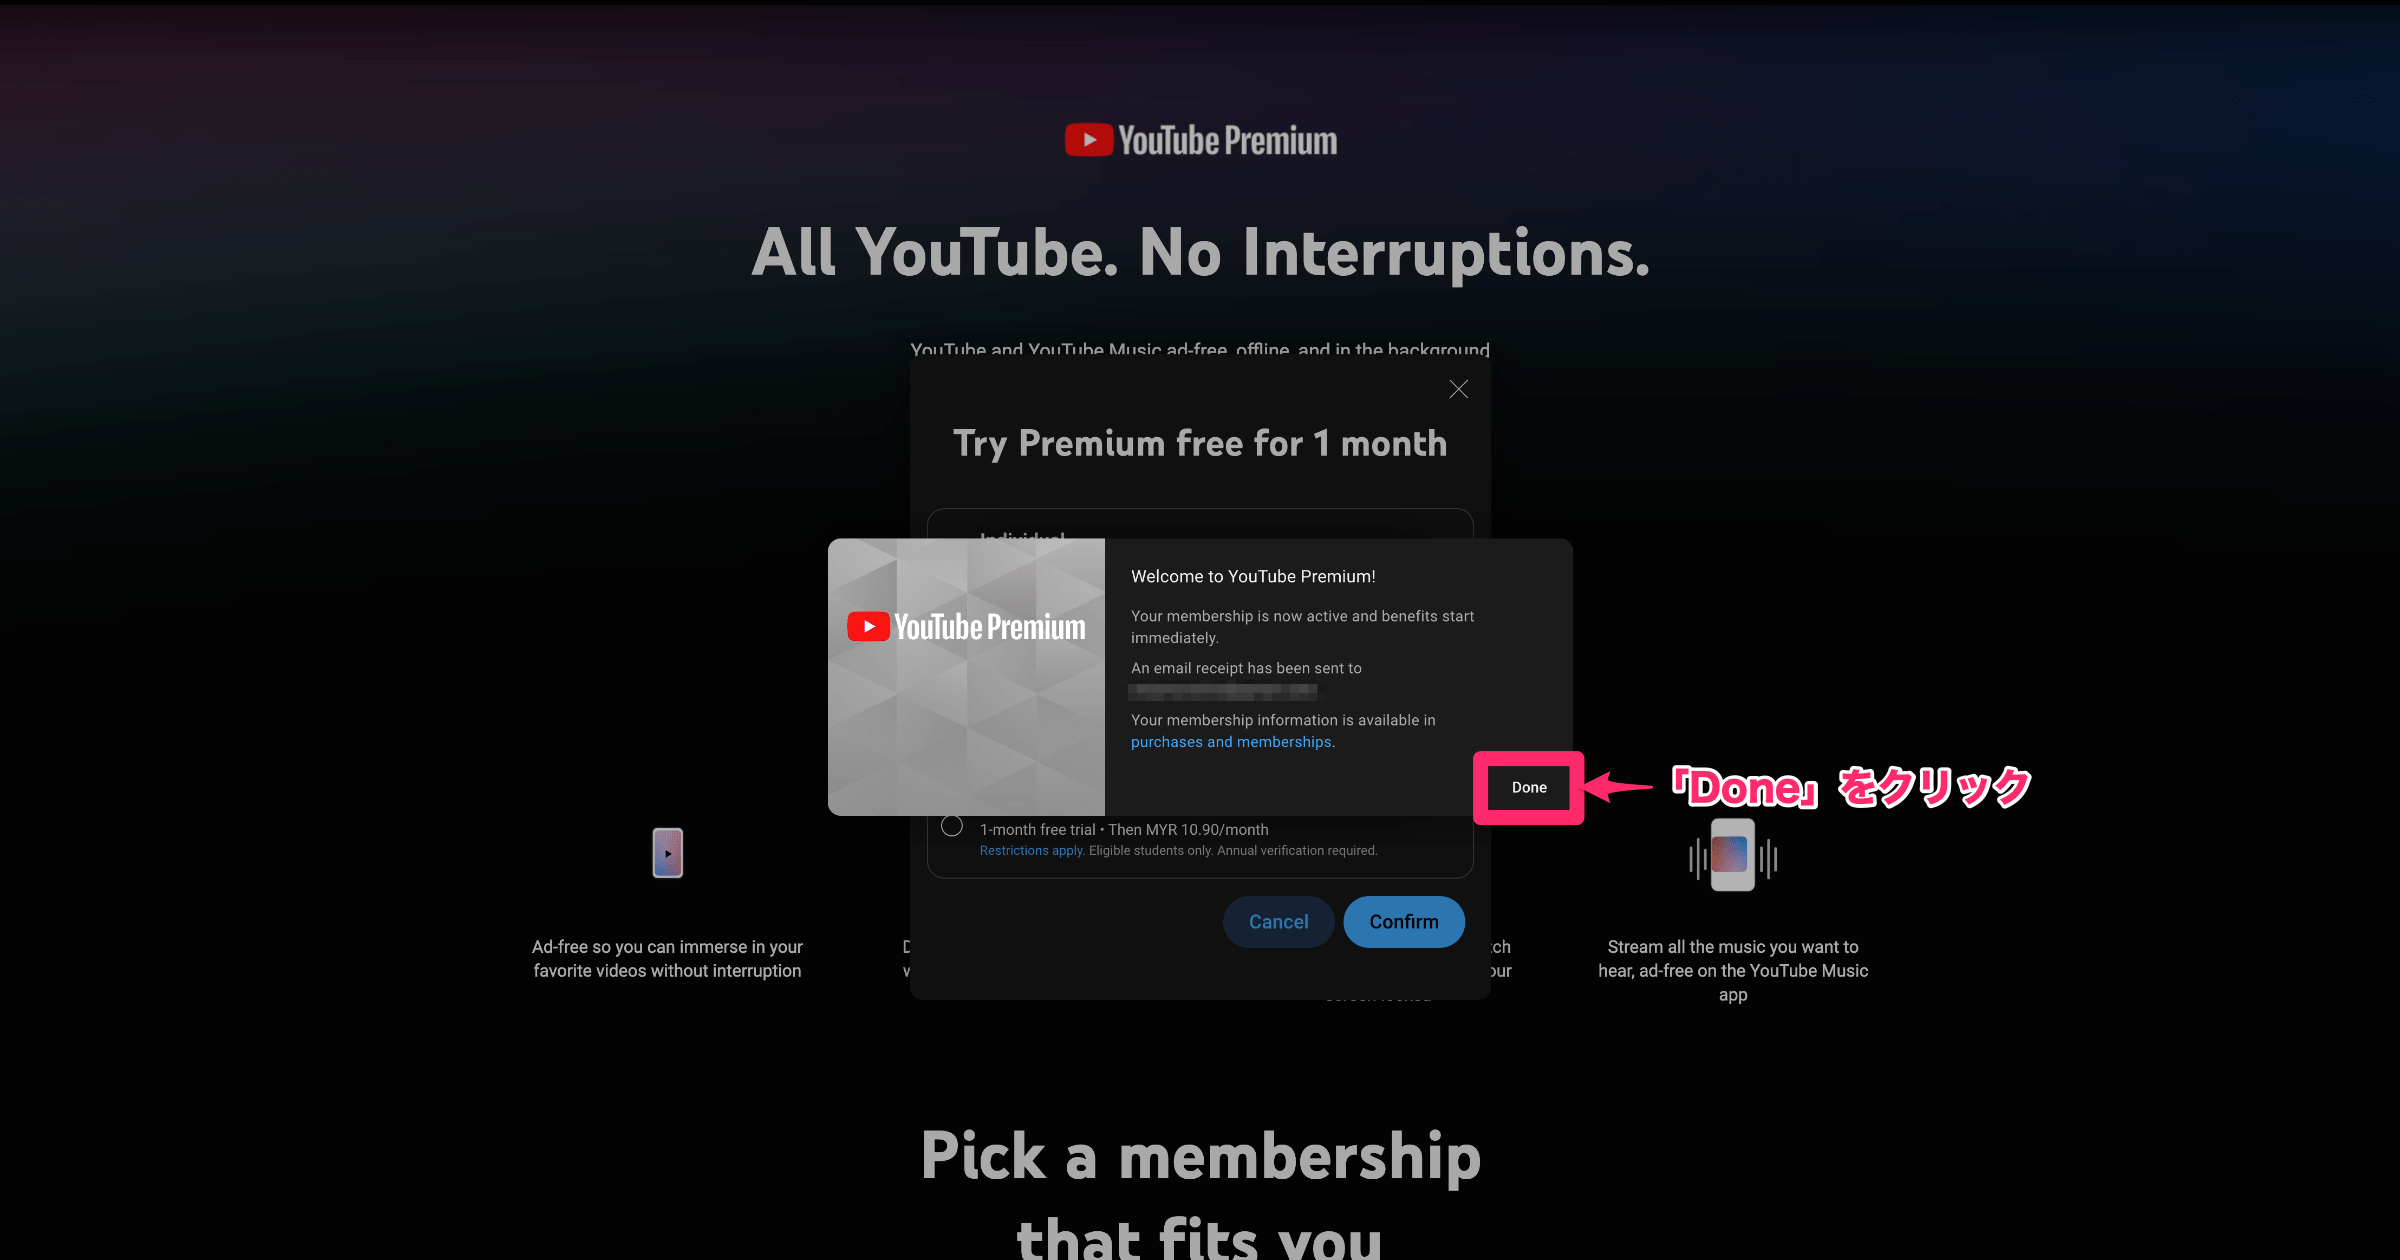
Task: Click the purple phone icon bottom left area
Action: (667, 854)
